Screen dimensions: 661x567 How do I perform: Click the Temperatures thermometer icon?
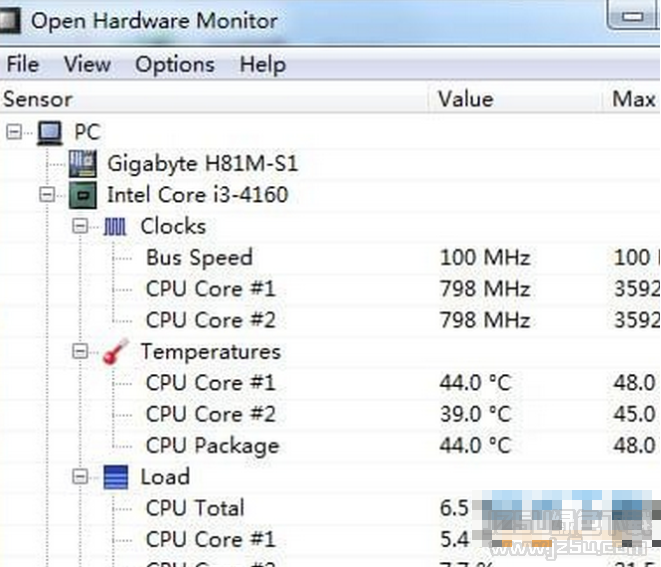click(x=115, y=352)
